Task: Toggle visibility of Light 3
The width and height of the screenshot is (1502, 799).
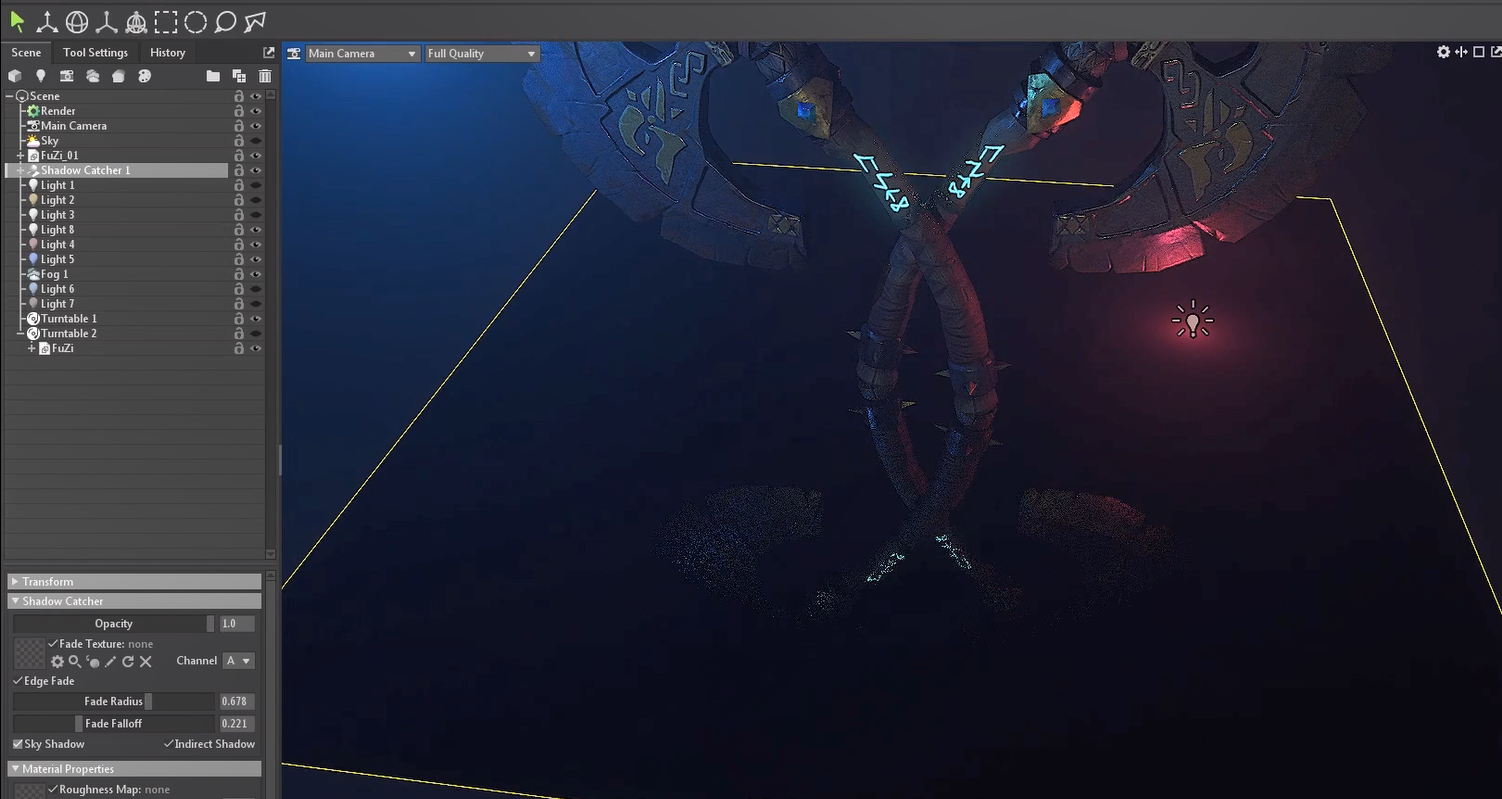Action: pos(256,215)
